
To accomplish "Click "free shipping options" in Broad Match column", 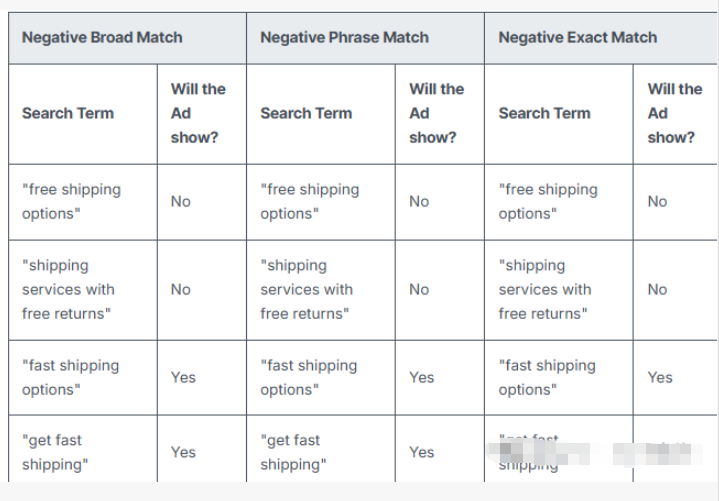I will [72, 202].
